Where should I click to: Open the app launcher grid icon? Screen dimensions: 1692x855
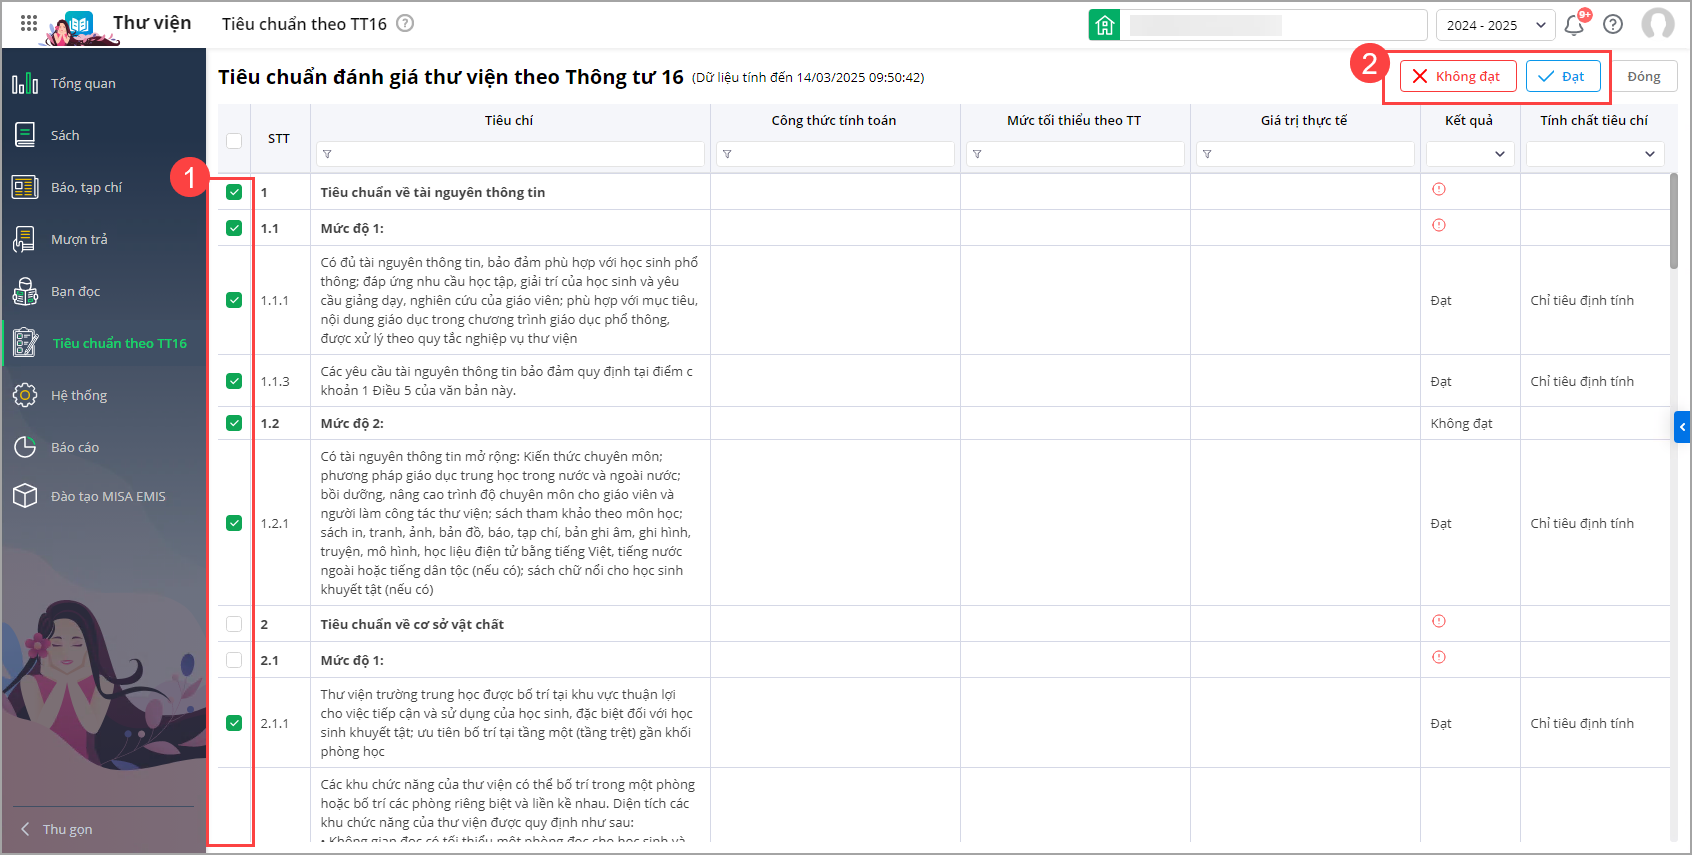(x=29, y=23)
